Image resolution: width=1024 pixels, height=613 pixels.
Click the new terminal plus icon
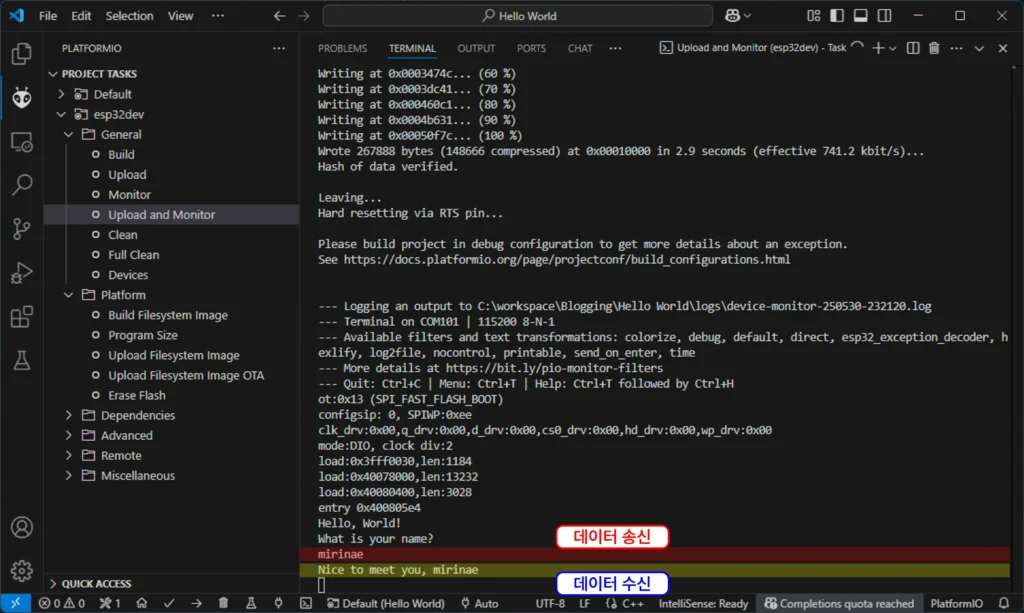[878, 48]
